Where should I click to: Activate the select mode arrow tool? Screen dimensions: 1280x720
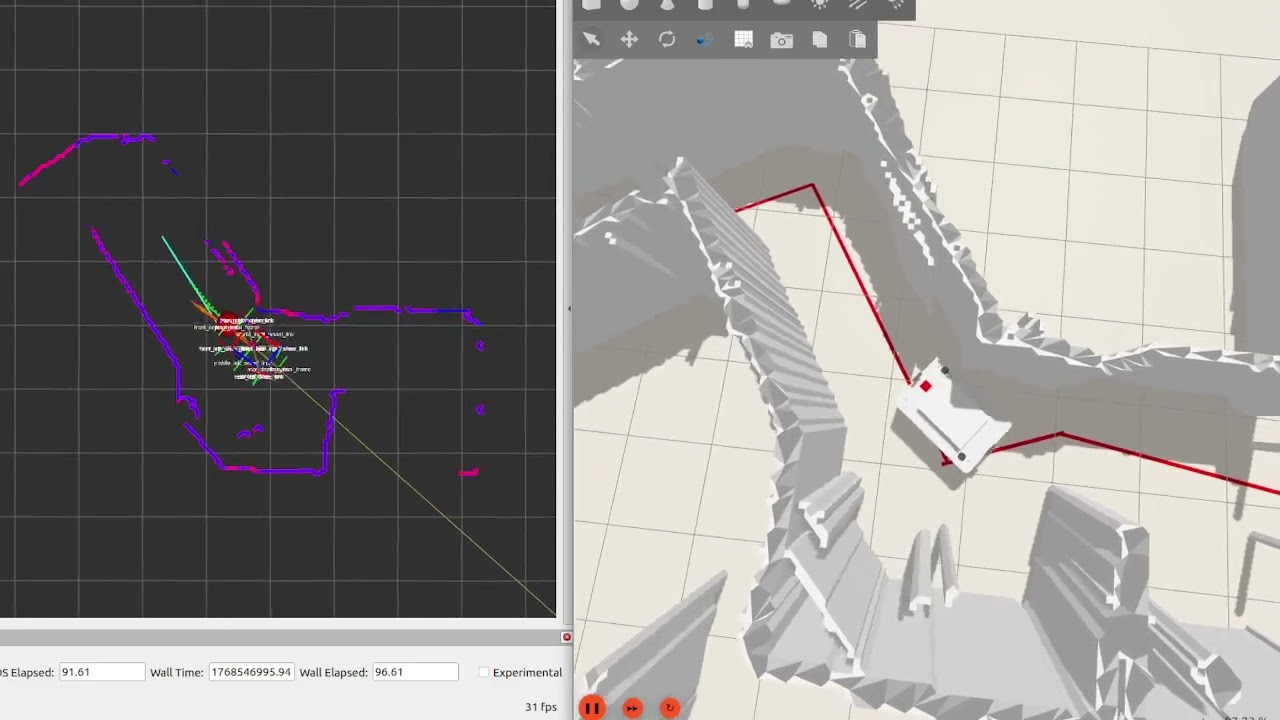coord(591,39)
